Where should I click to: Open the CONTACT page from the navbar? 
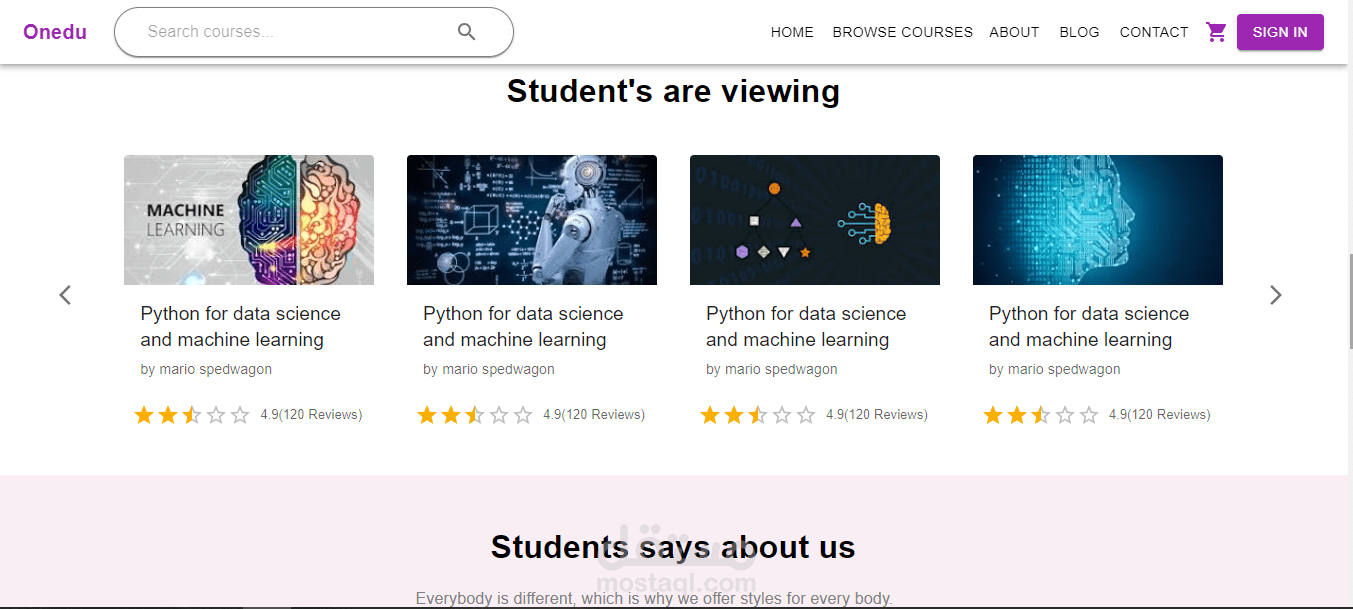(1153, 32)
